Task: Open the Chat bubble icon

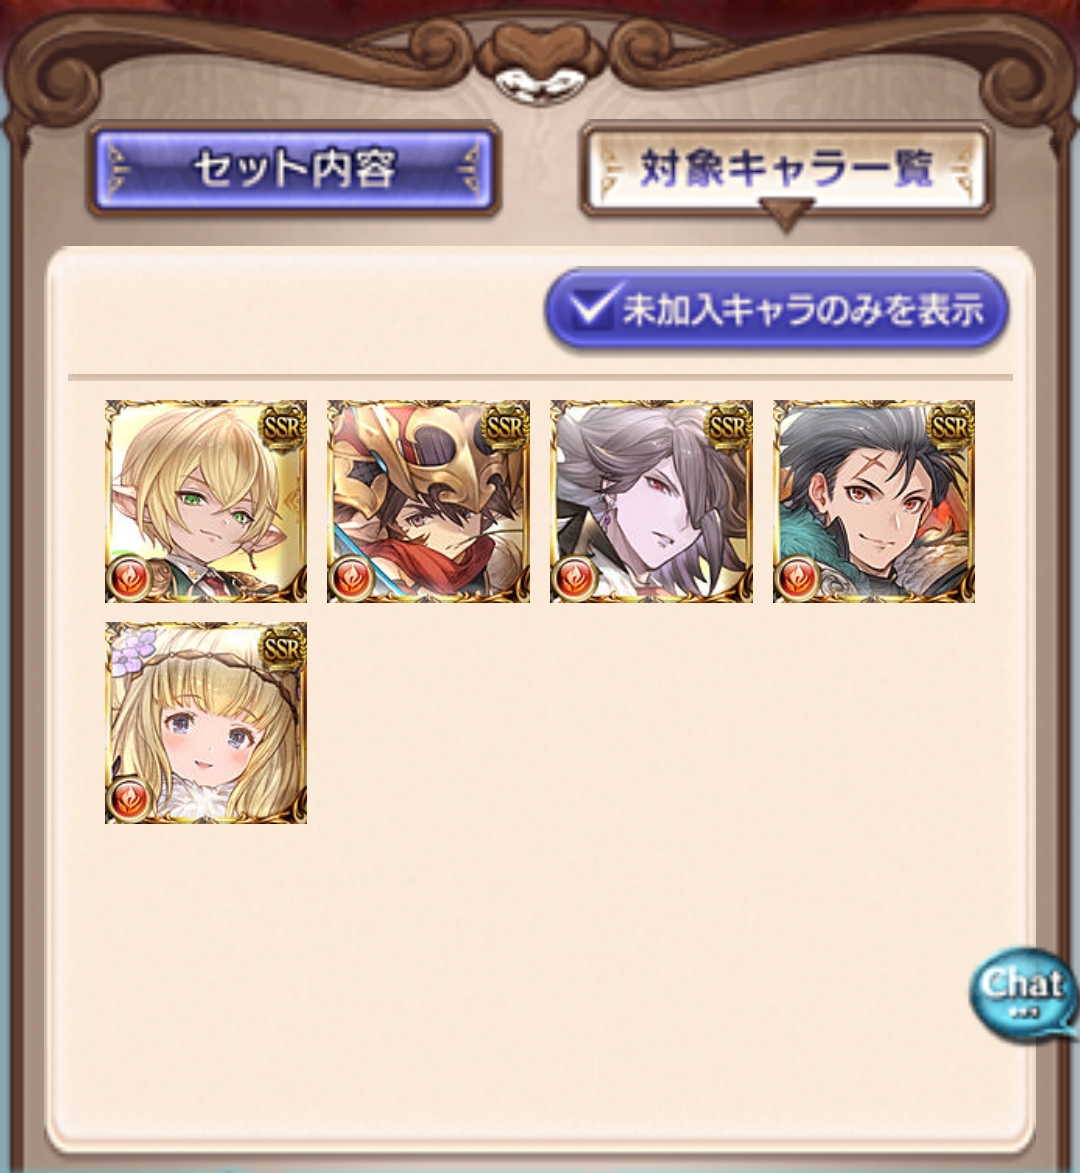Action: pos(1023,993)
